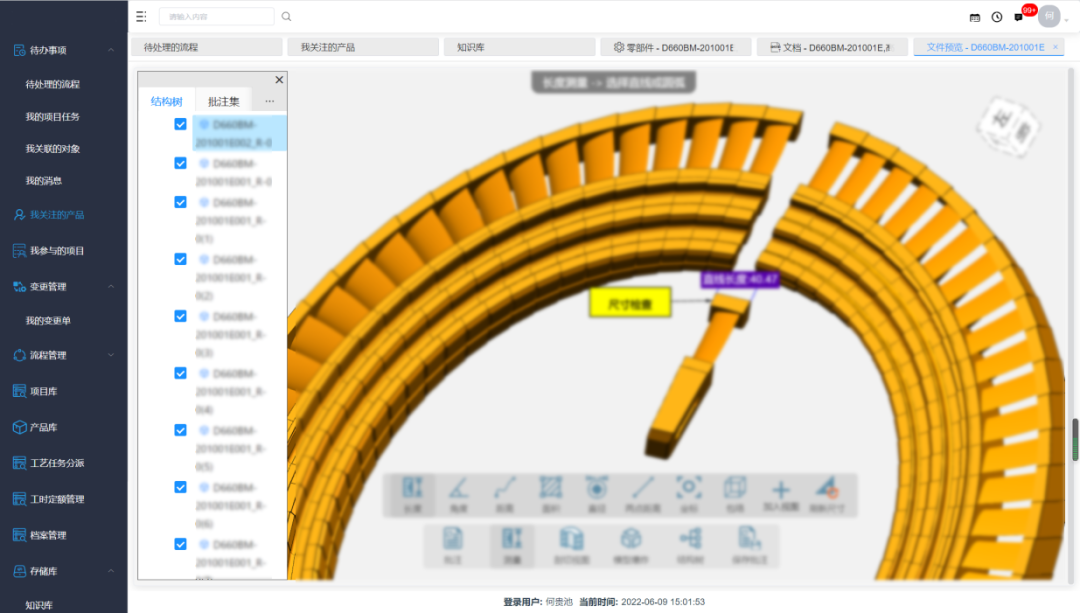Select the angle measurement tool
1080x613 pixels.
coord(459,495)
